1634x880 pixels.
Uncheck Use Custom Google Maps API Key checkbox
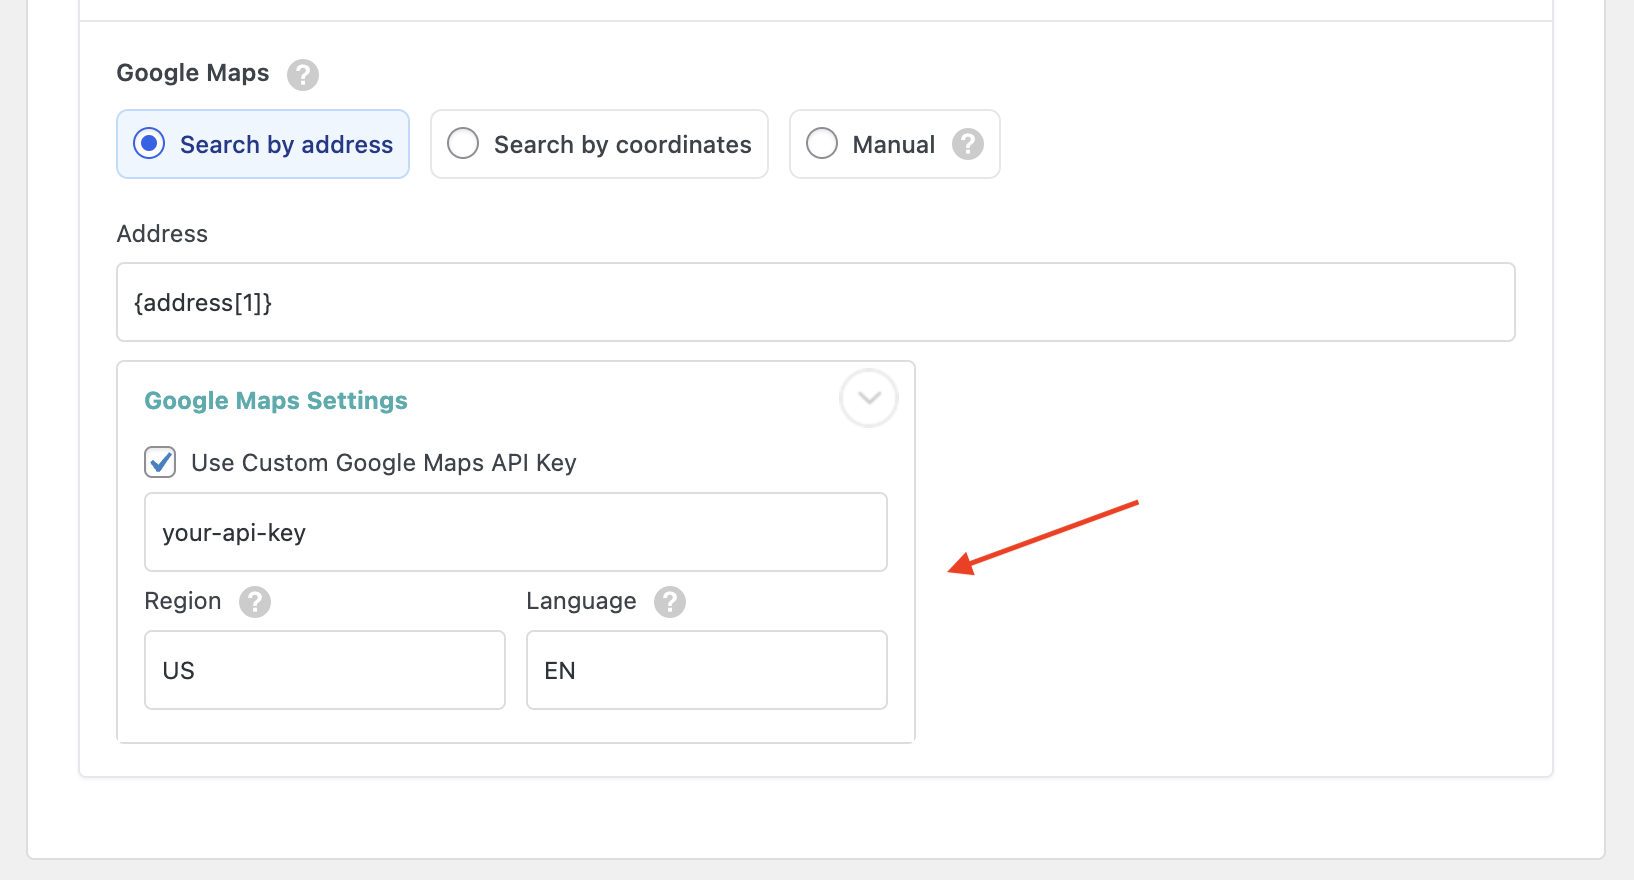[x=161, y=463]
